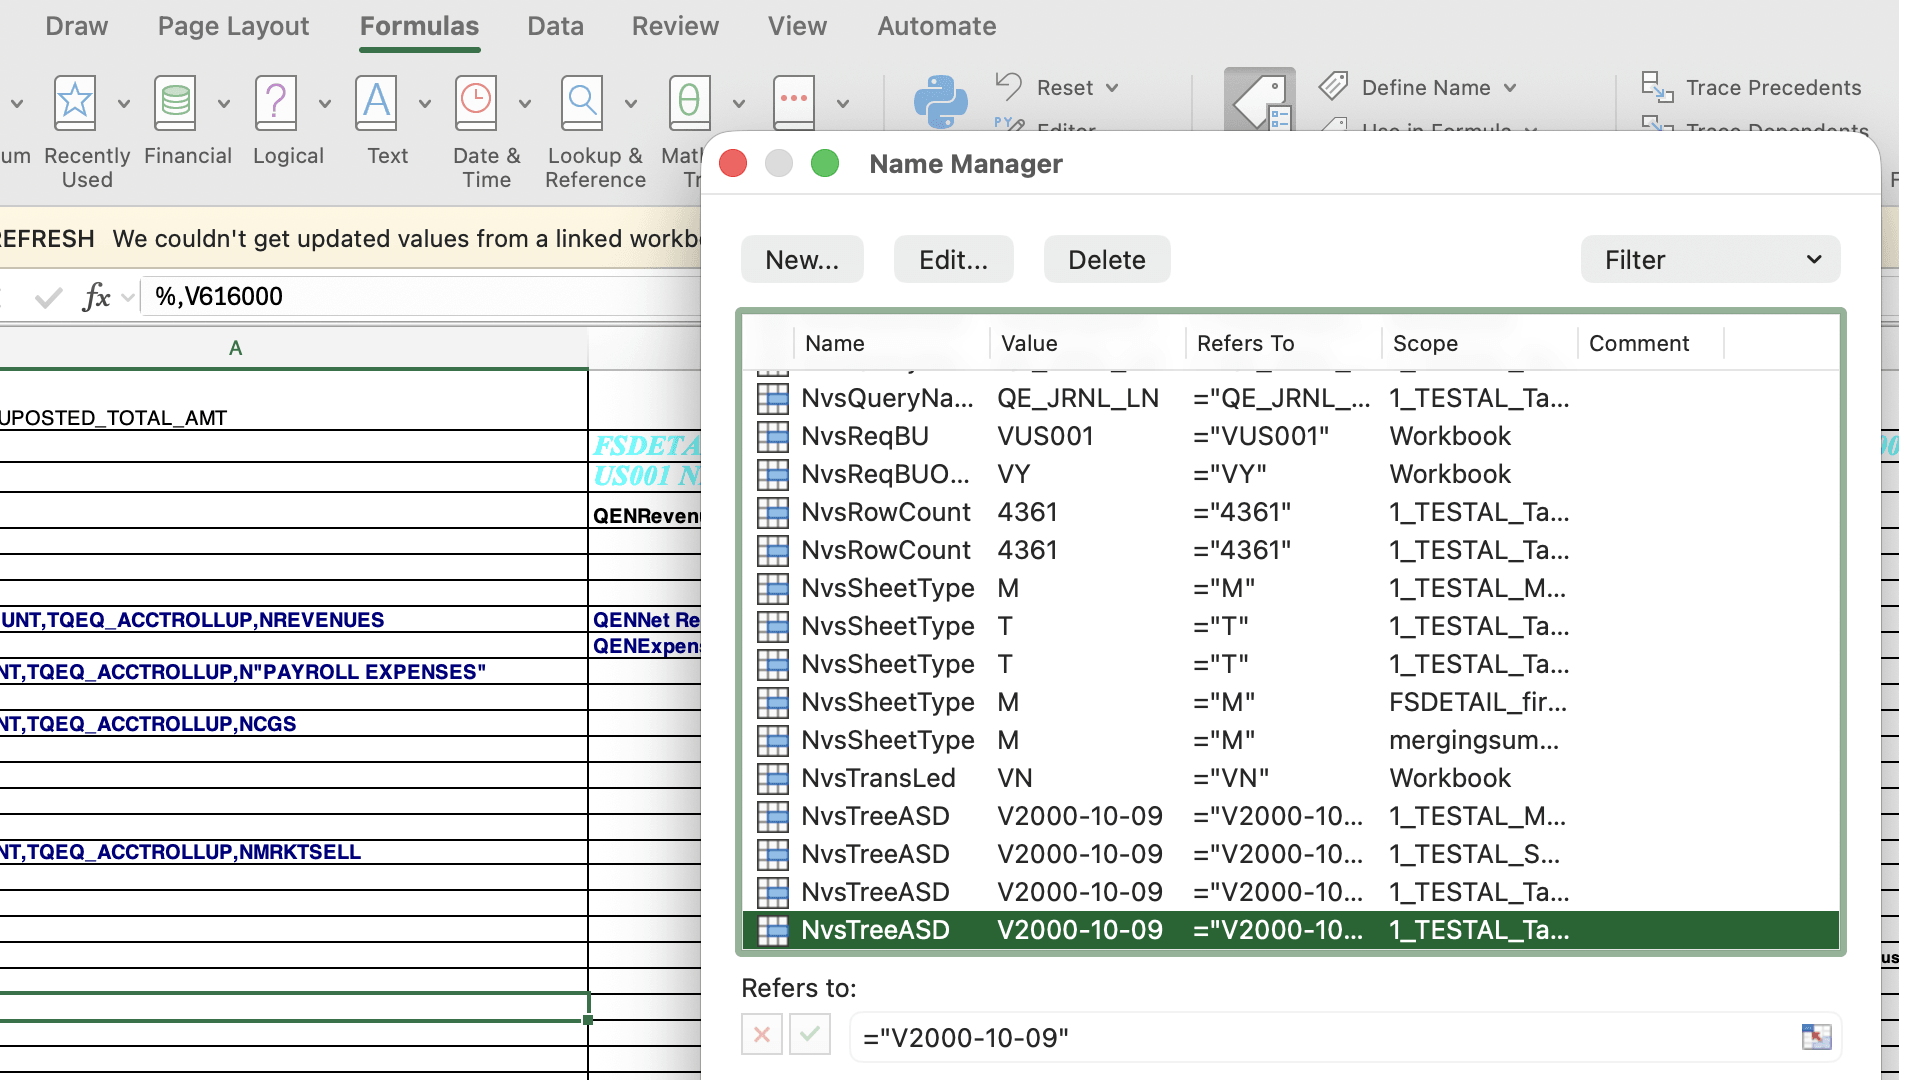
Task: Click cell containing NCGS
Action: 294,723
